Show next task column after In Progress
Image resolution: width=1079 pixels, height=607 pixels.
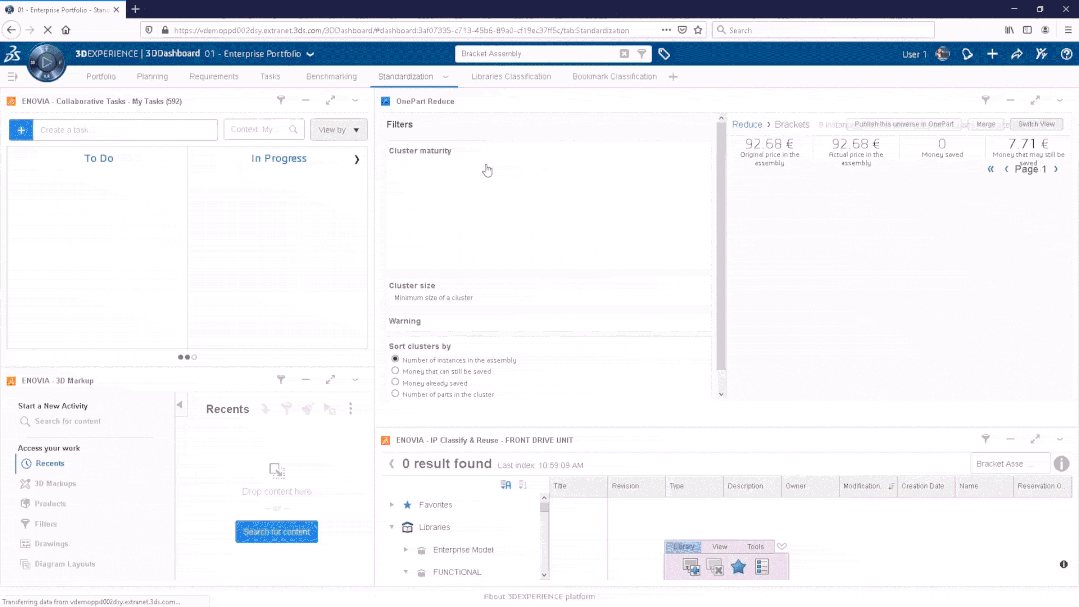[356, 159]
